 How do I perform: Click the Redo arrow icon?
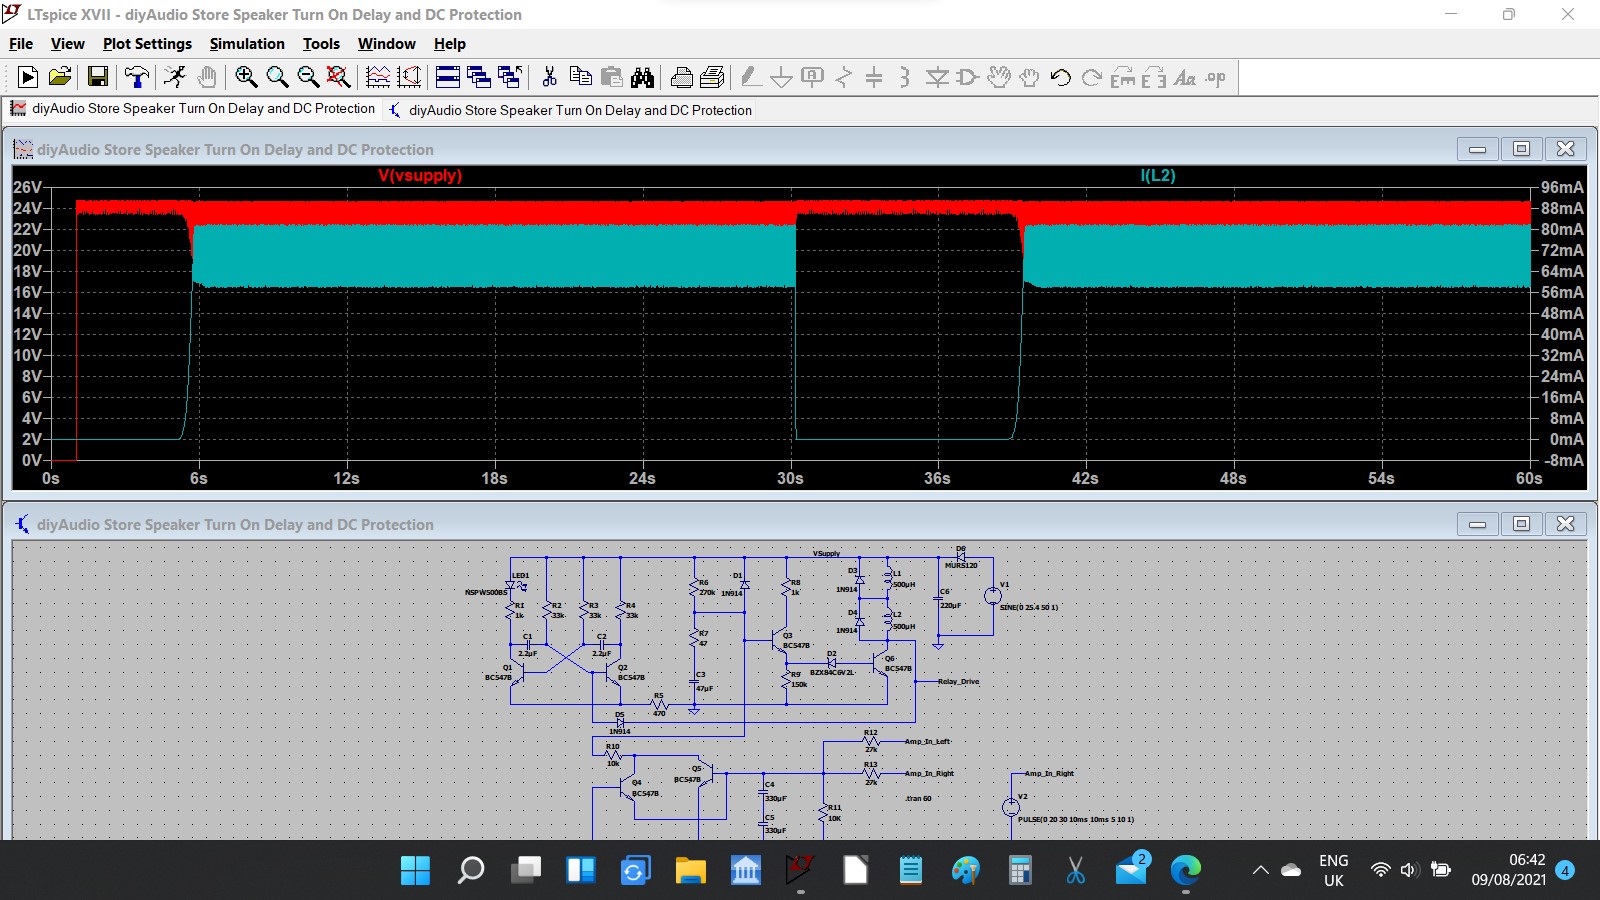(x=1092, y=77)
